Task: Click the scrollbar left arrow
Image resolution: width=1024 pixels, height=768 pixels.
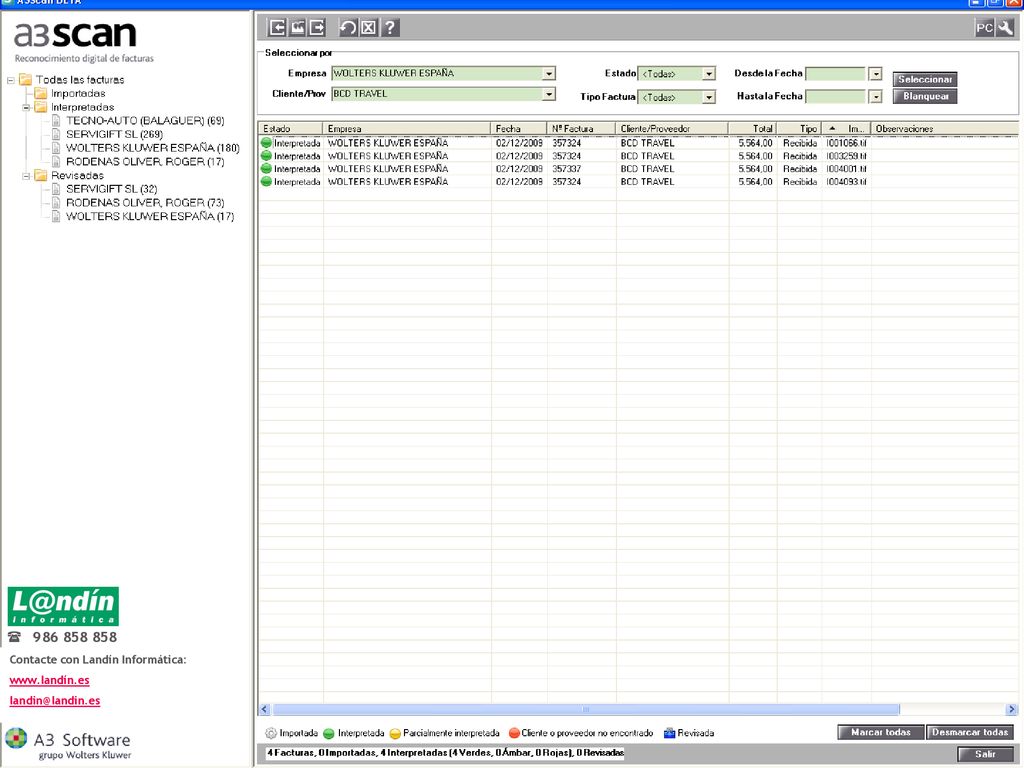Action: point(264,709)
